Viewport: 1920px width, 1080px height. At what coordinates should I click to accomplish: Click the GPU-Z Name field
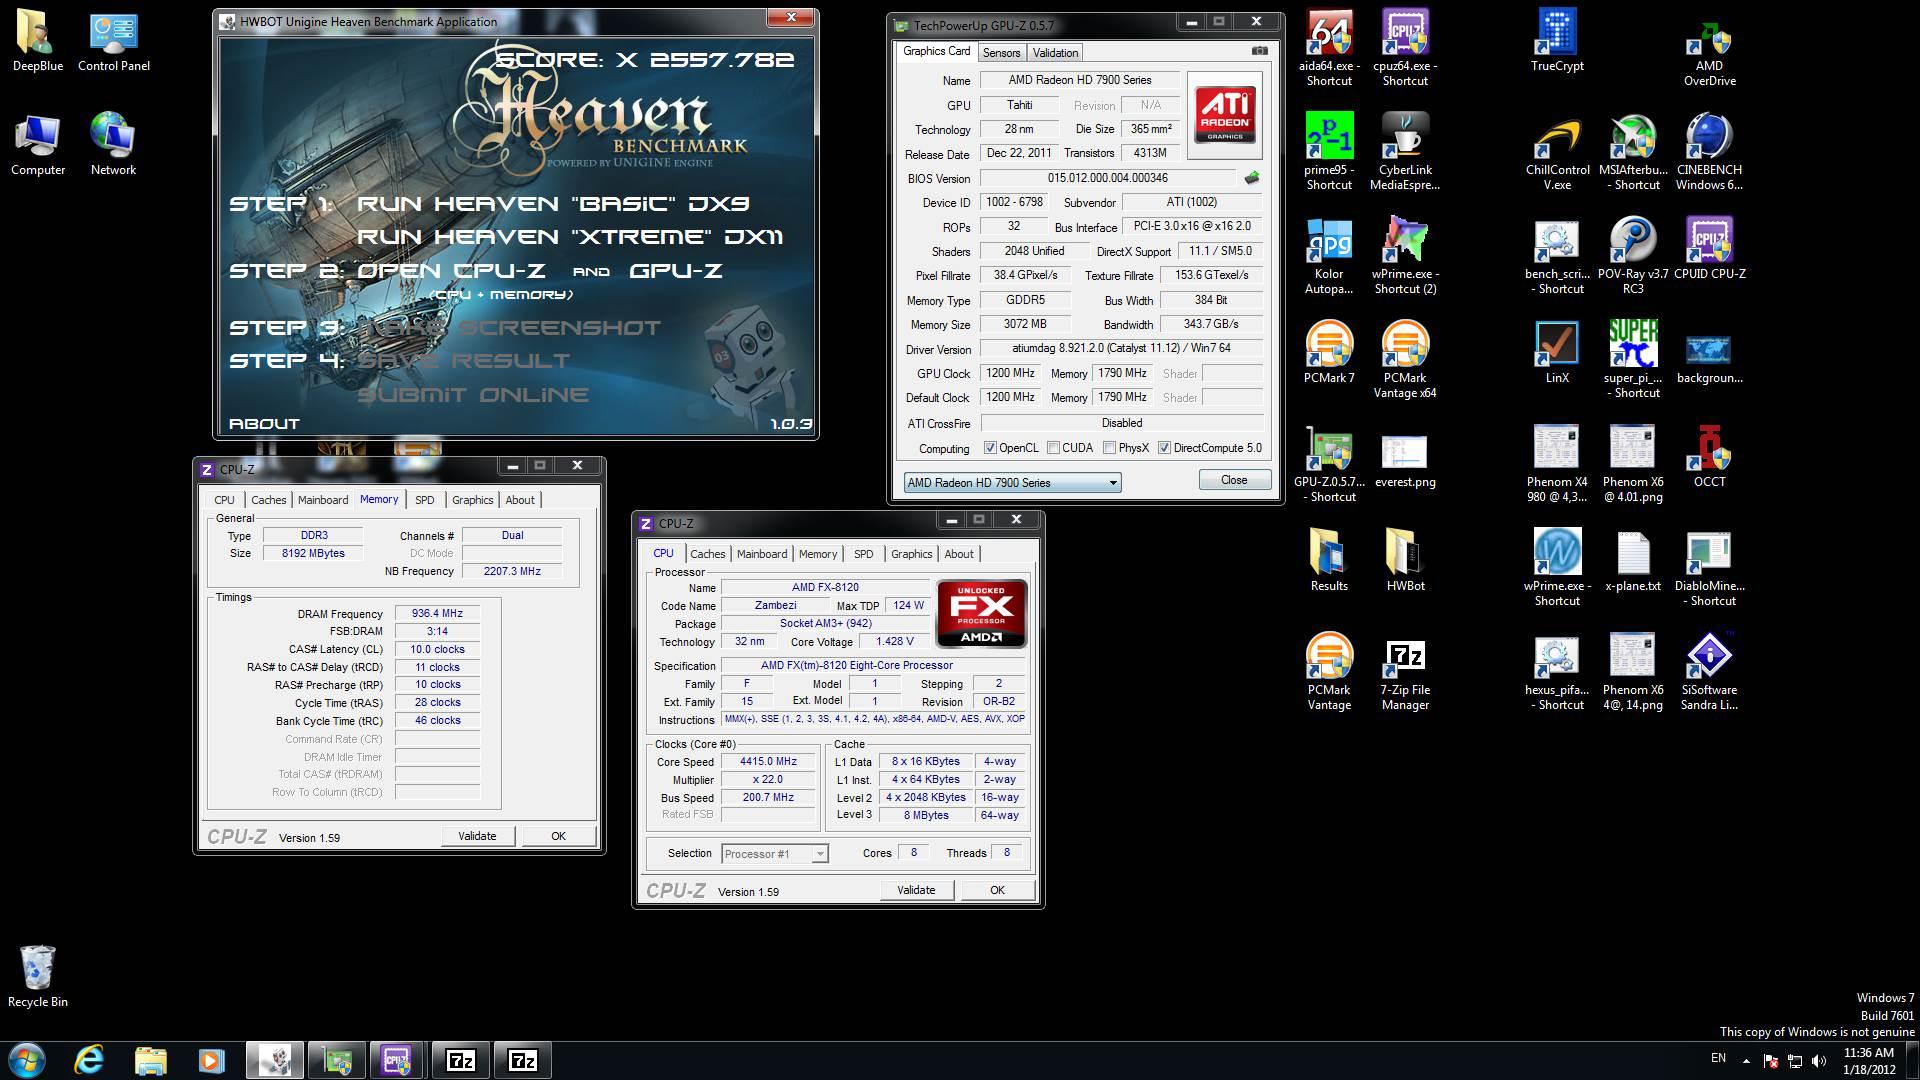tap(1079, 80)
